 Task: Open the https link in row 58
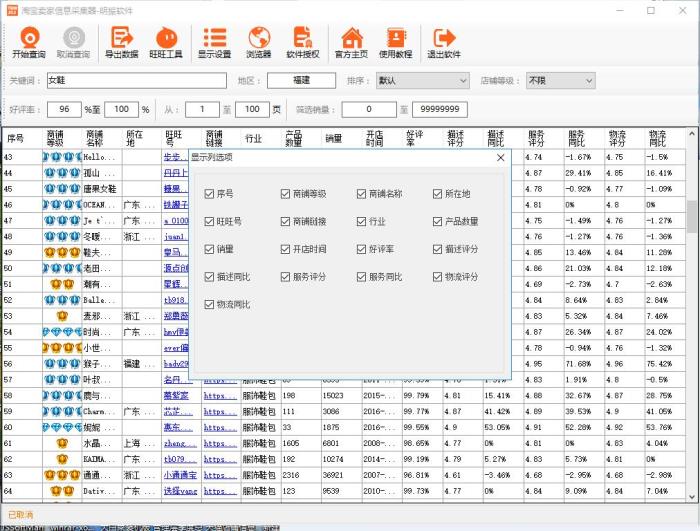[x=220, y=396]
